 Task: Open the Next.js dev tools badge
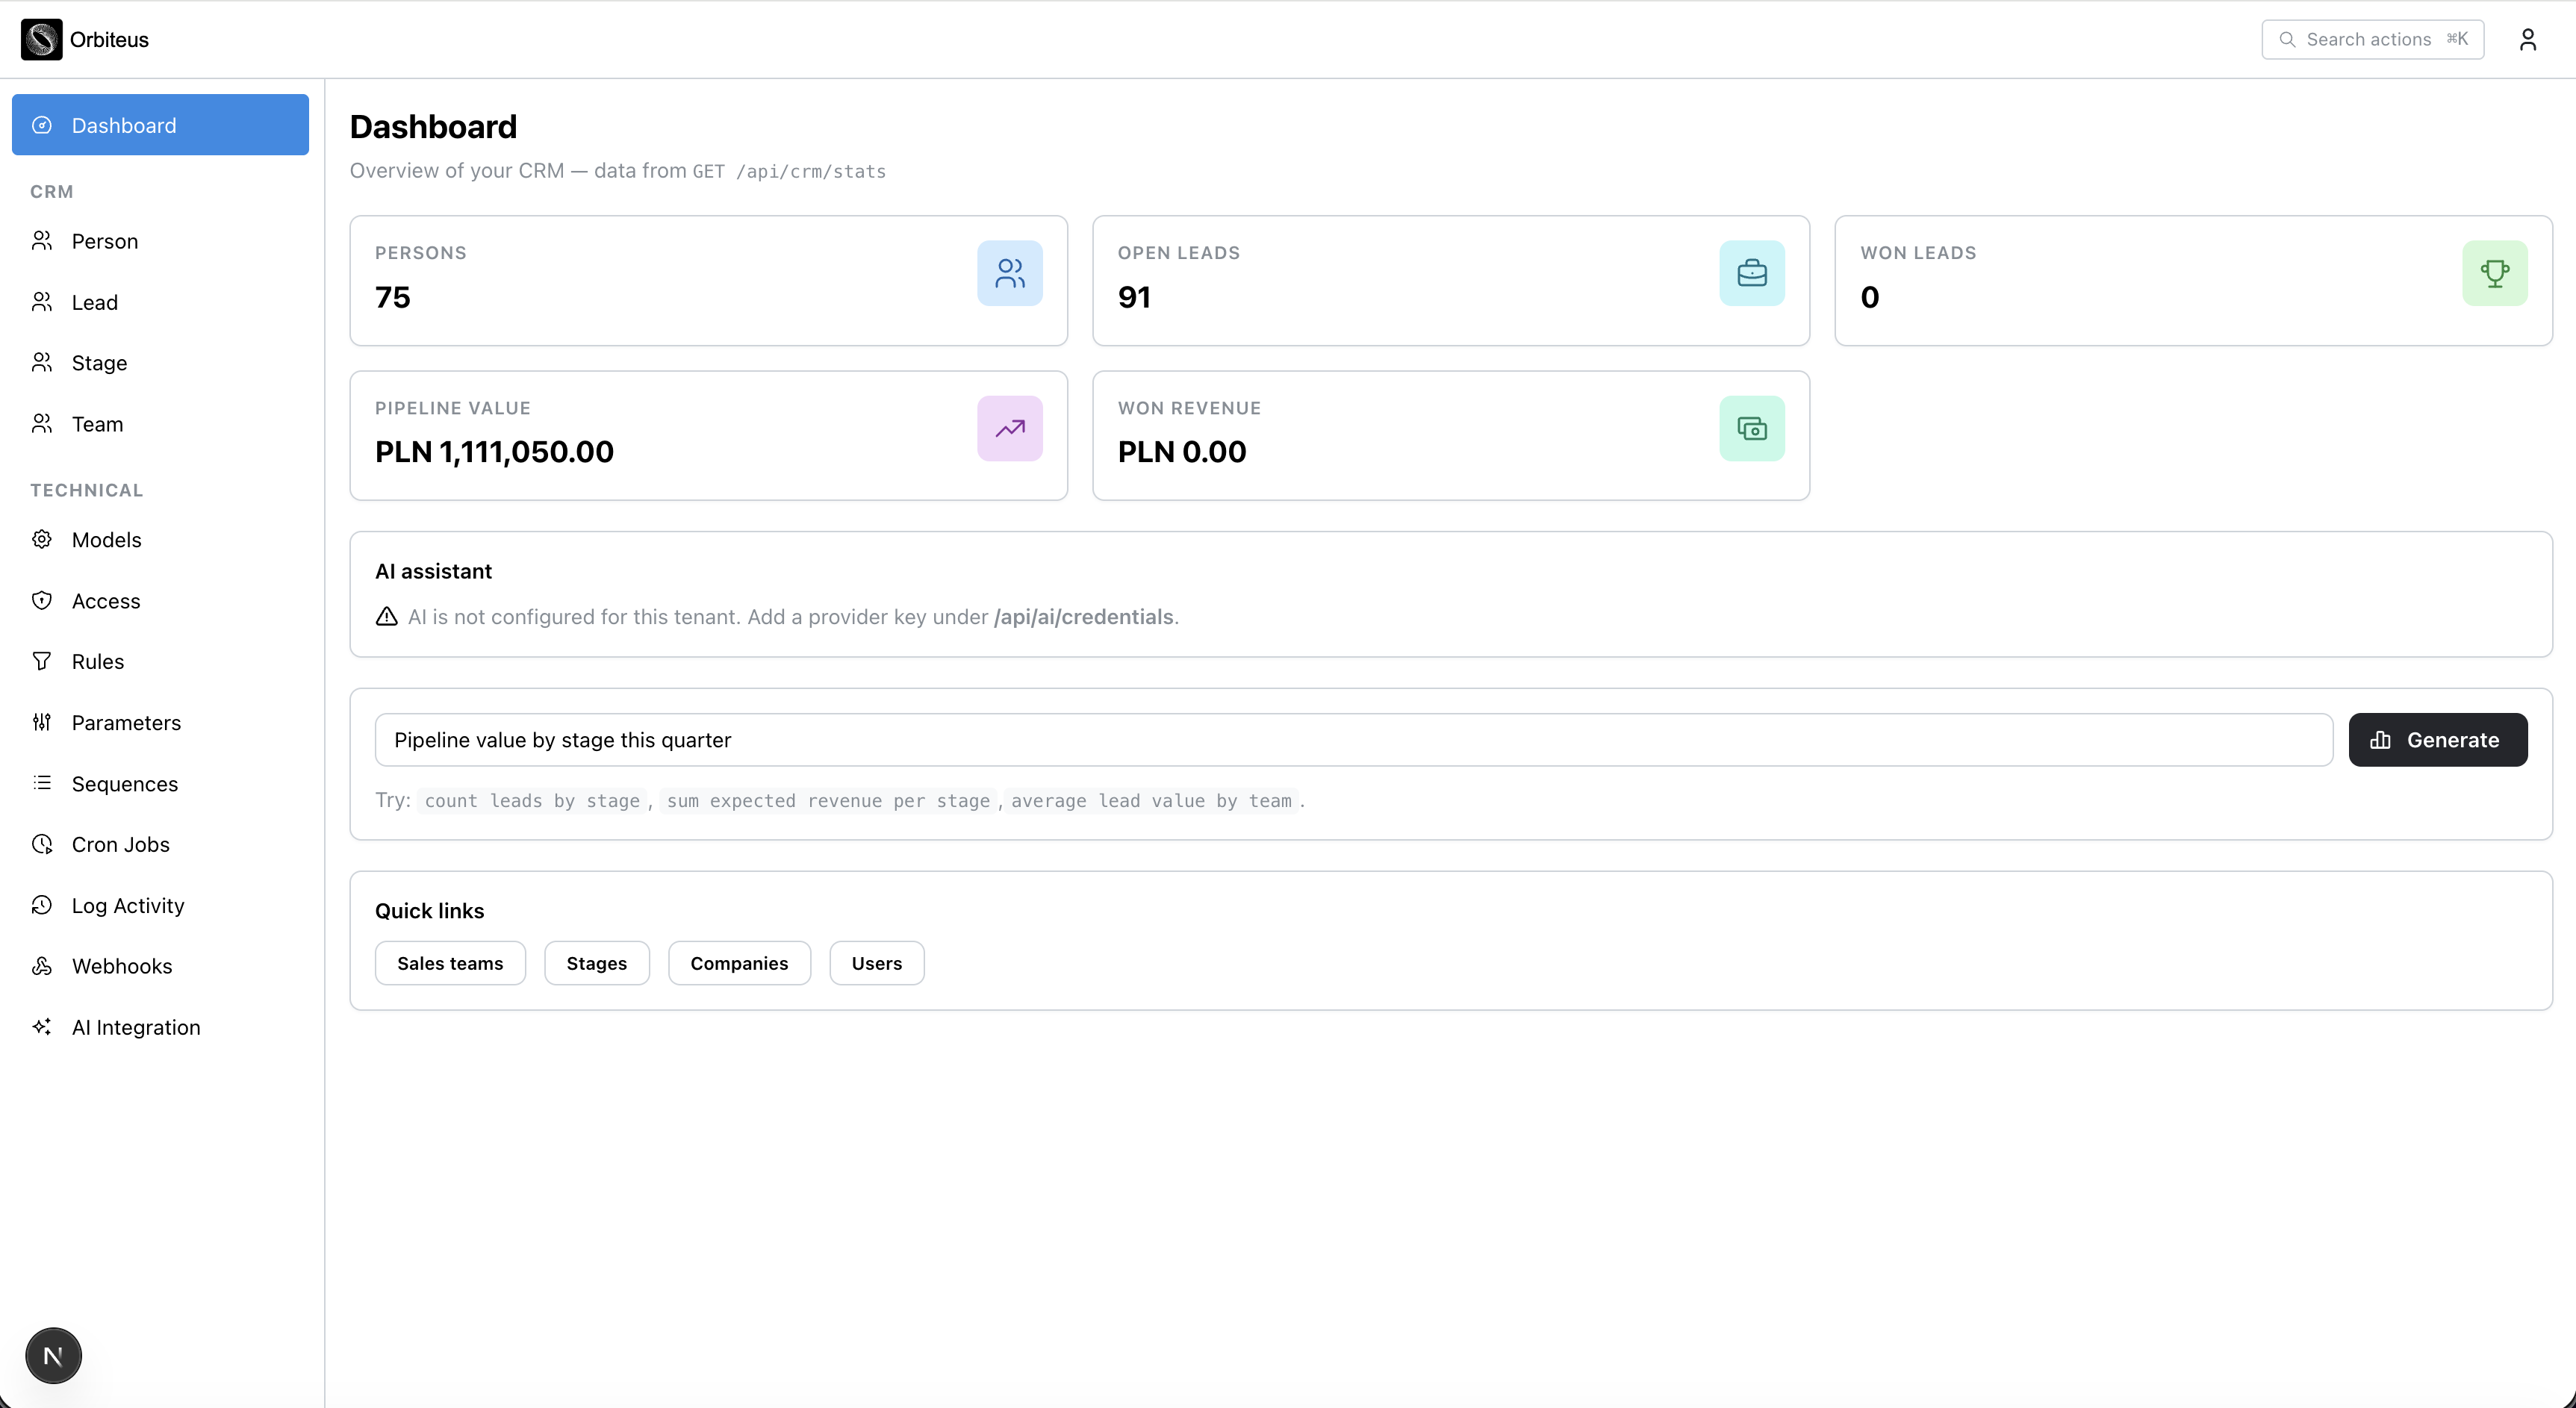pyautogui.click(x=53, y=1356)
